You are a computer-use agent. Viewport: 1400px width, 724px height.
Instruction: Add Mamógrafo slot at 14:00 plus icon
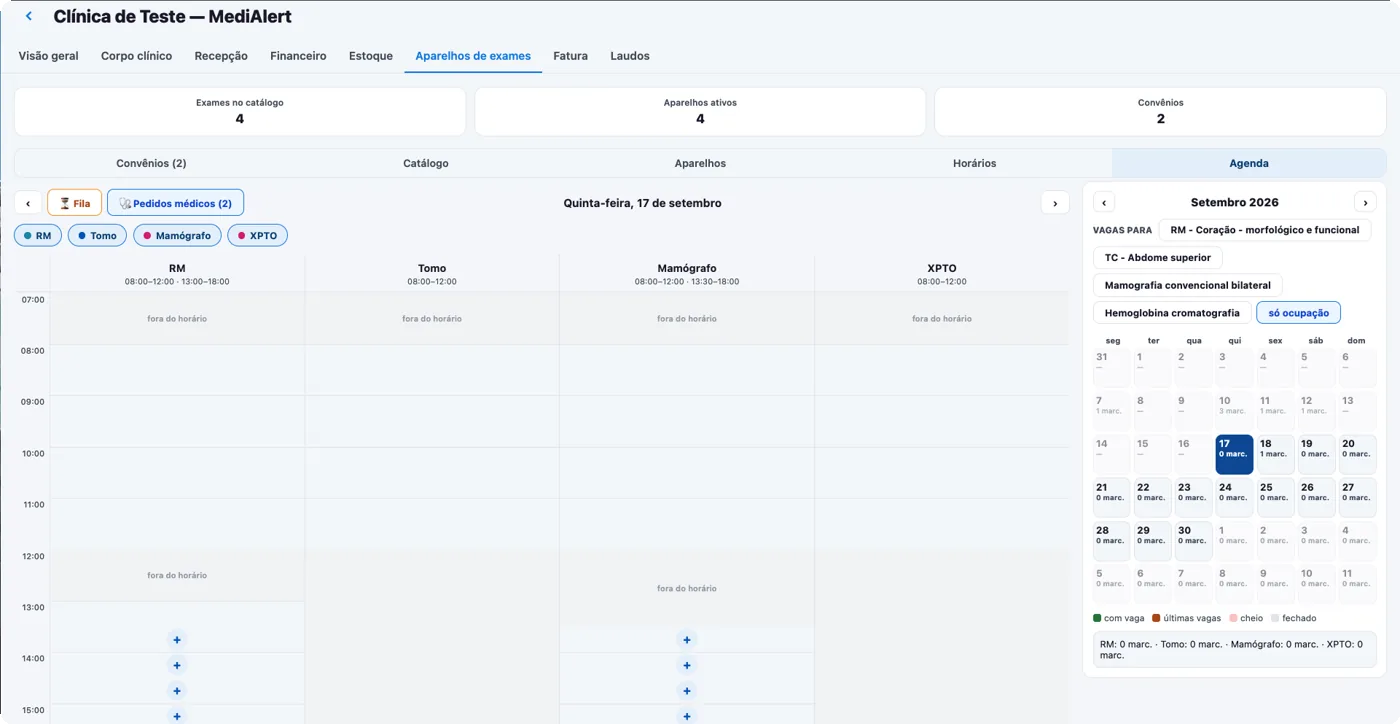[x=687, y=666]
